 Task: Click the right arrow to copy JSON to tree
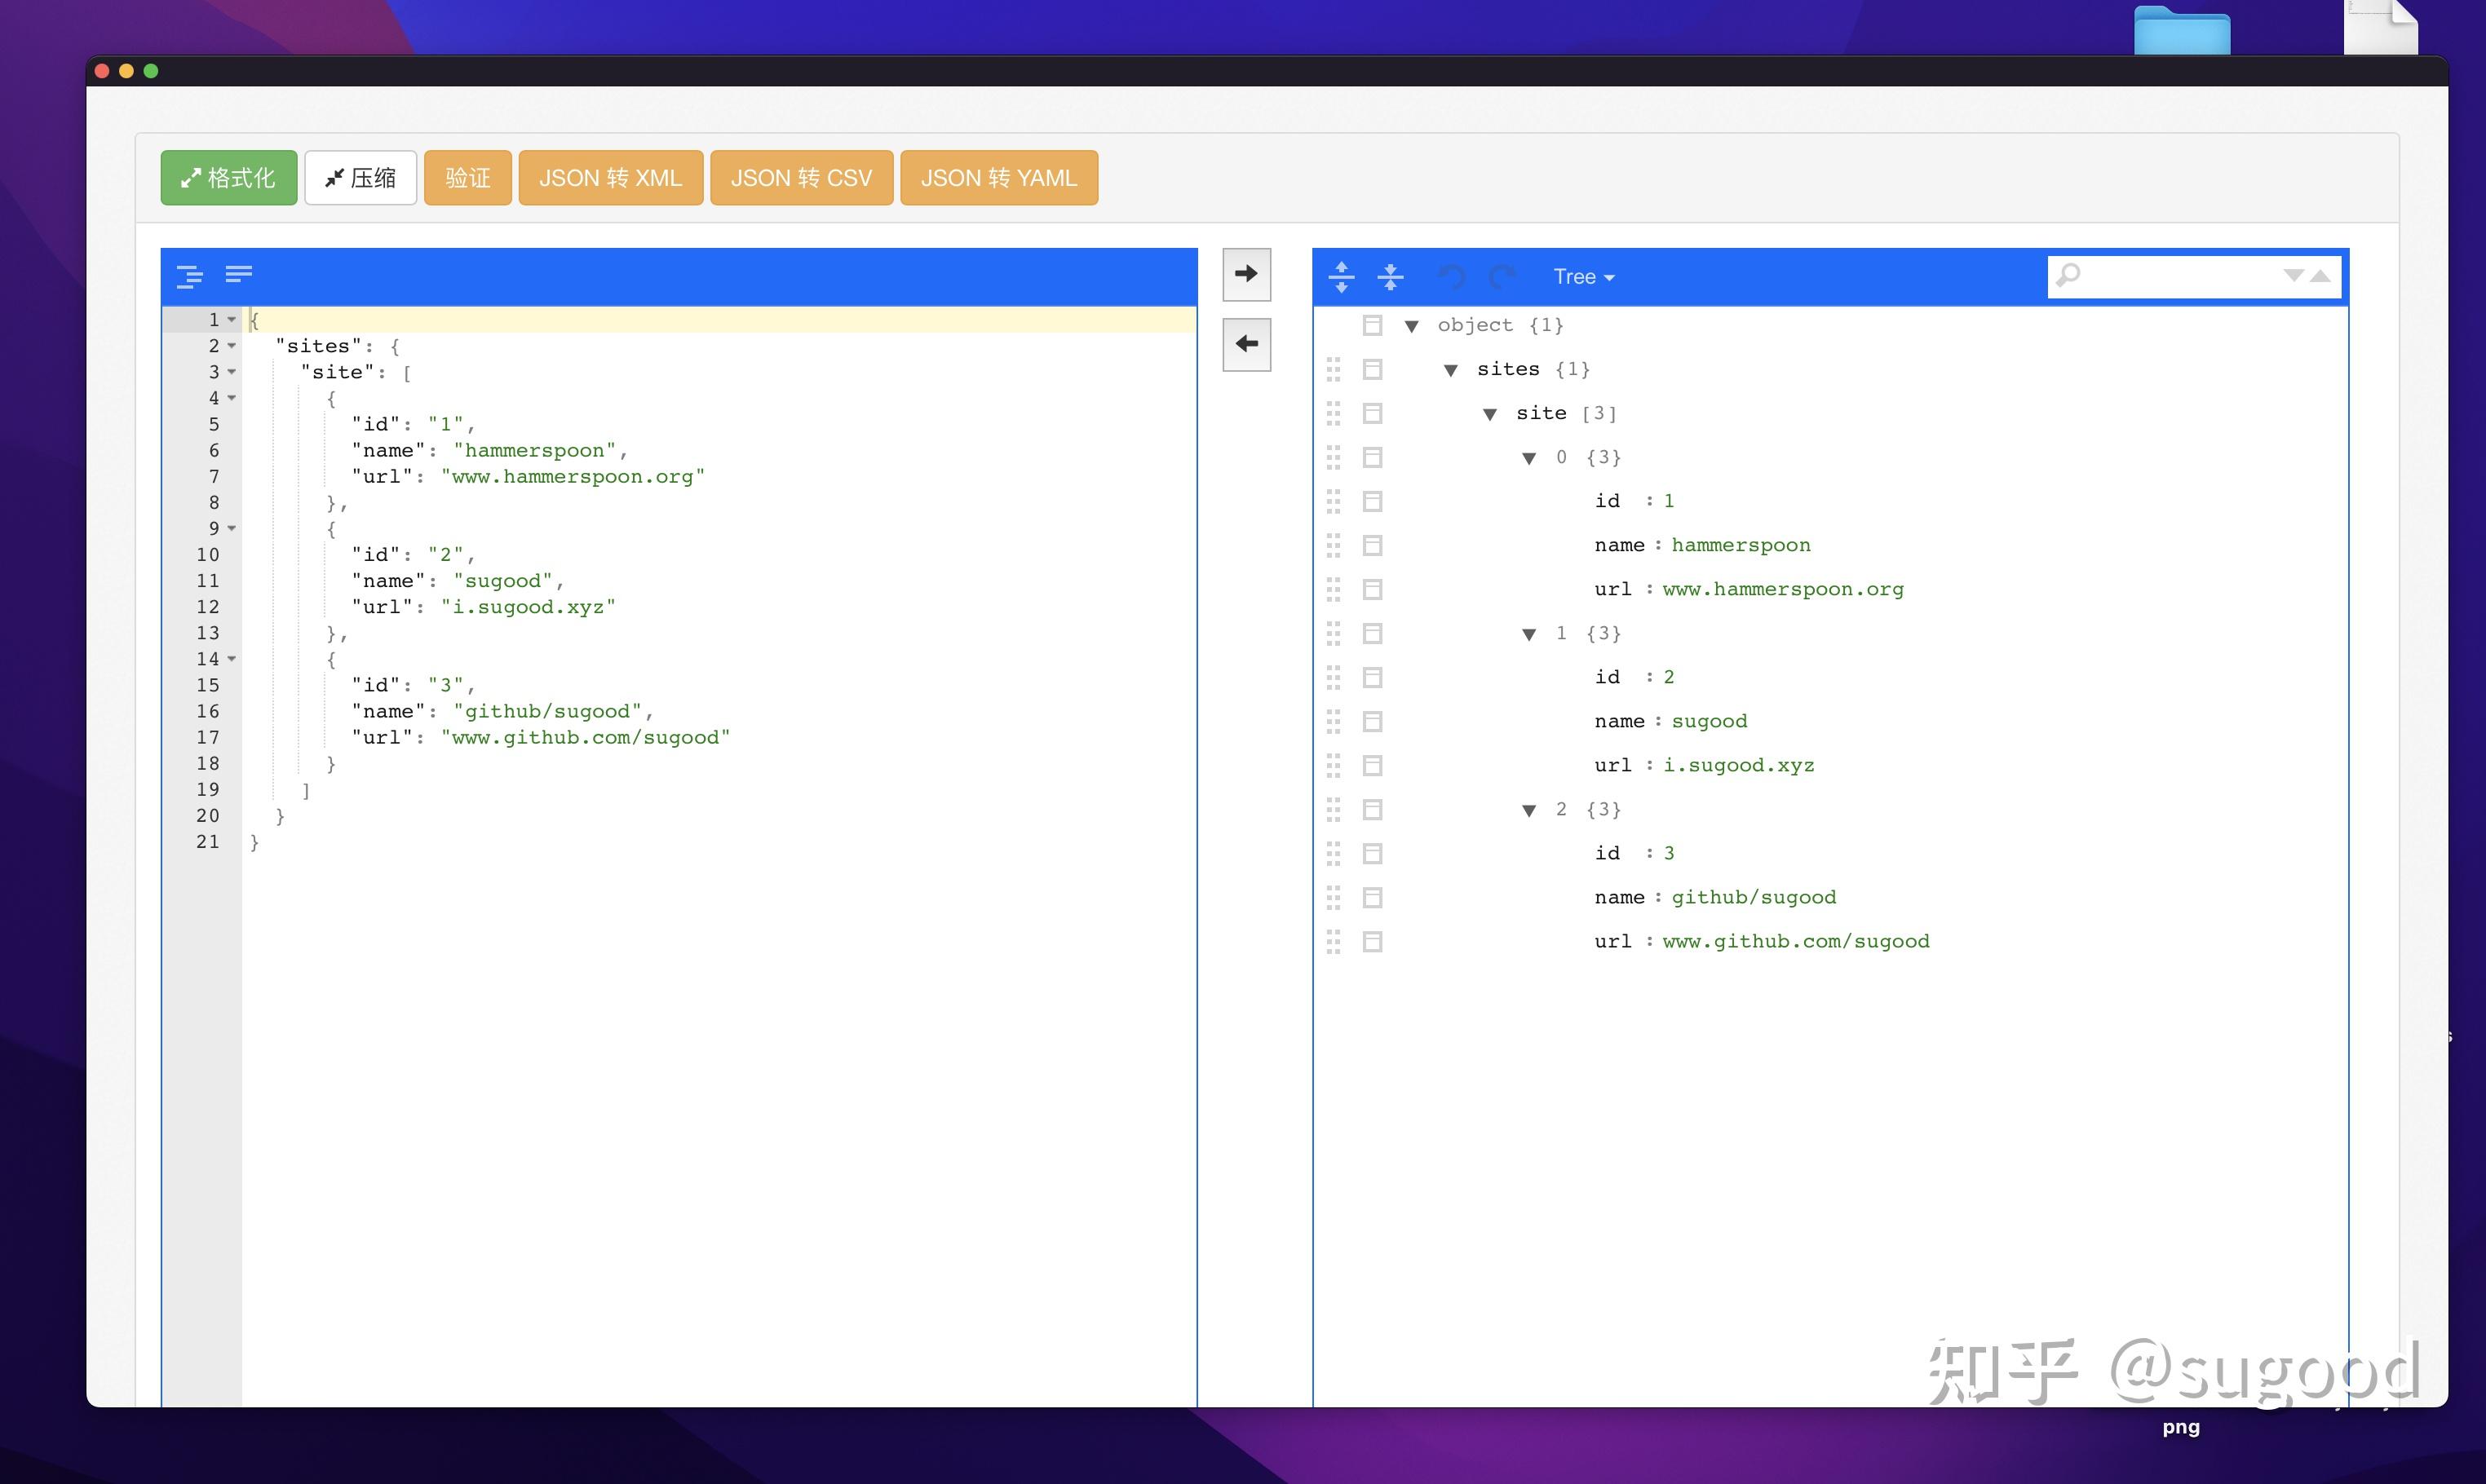click(x=1246, y=274)
